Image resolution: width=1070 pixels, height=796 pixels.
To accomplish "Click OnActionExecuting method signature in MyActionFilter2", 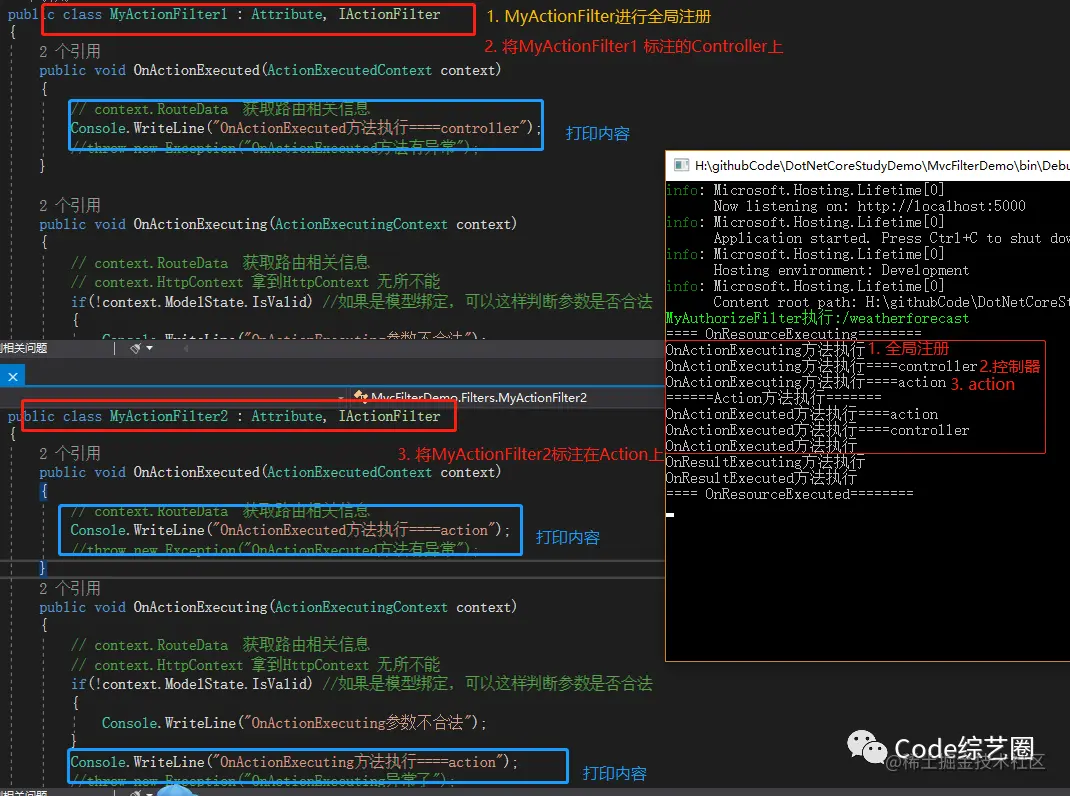I will point(278,607).
